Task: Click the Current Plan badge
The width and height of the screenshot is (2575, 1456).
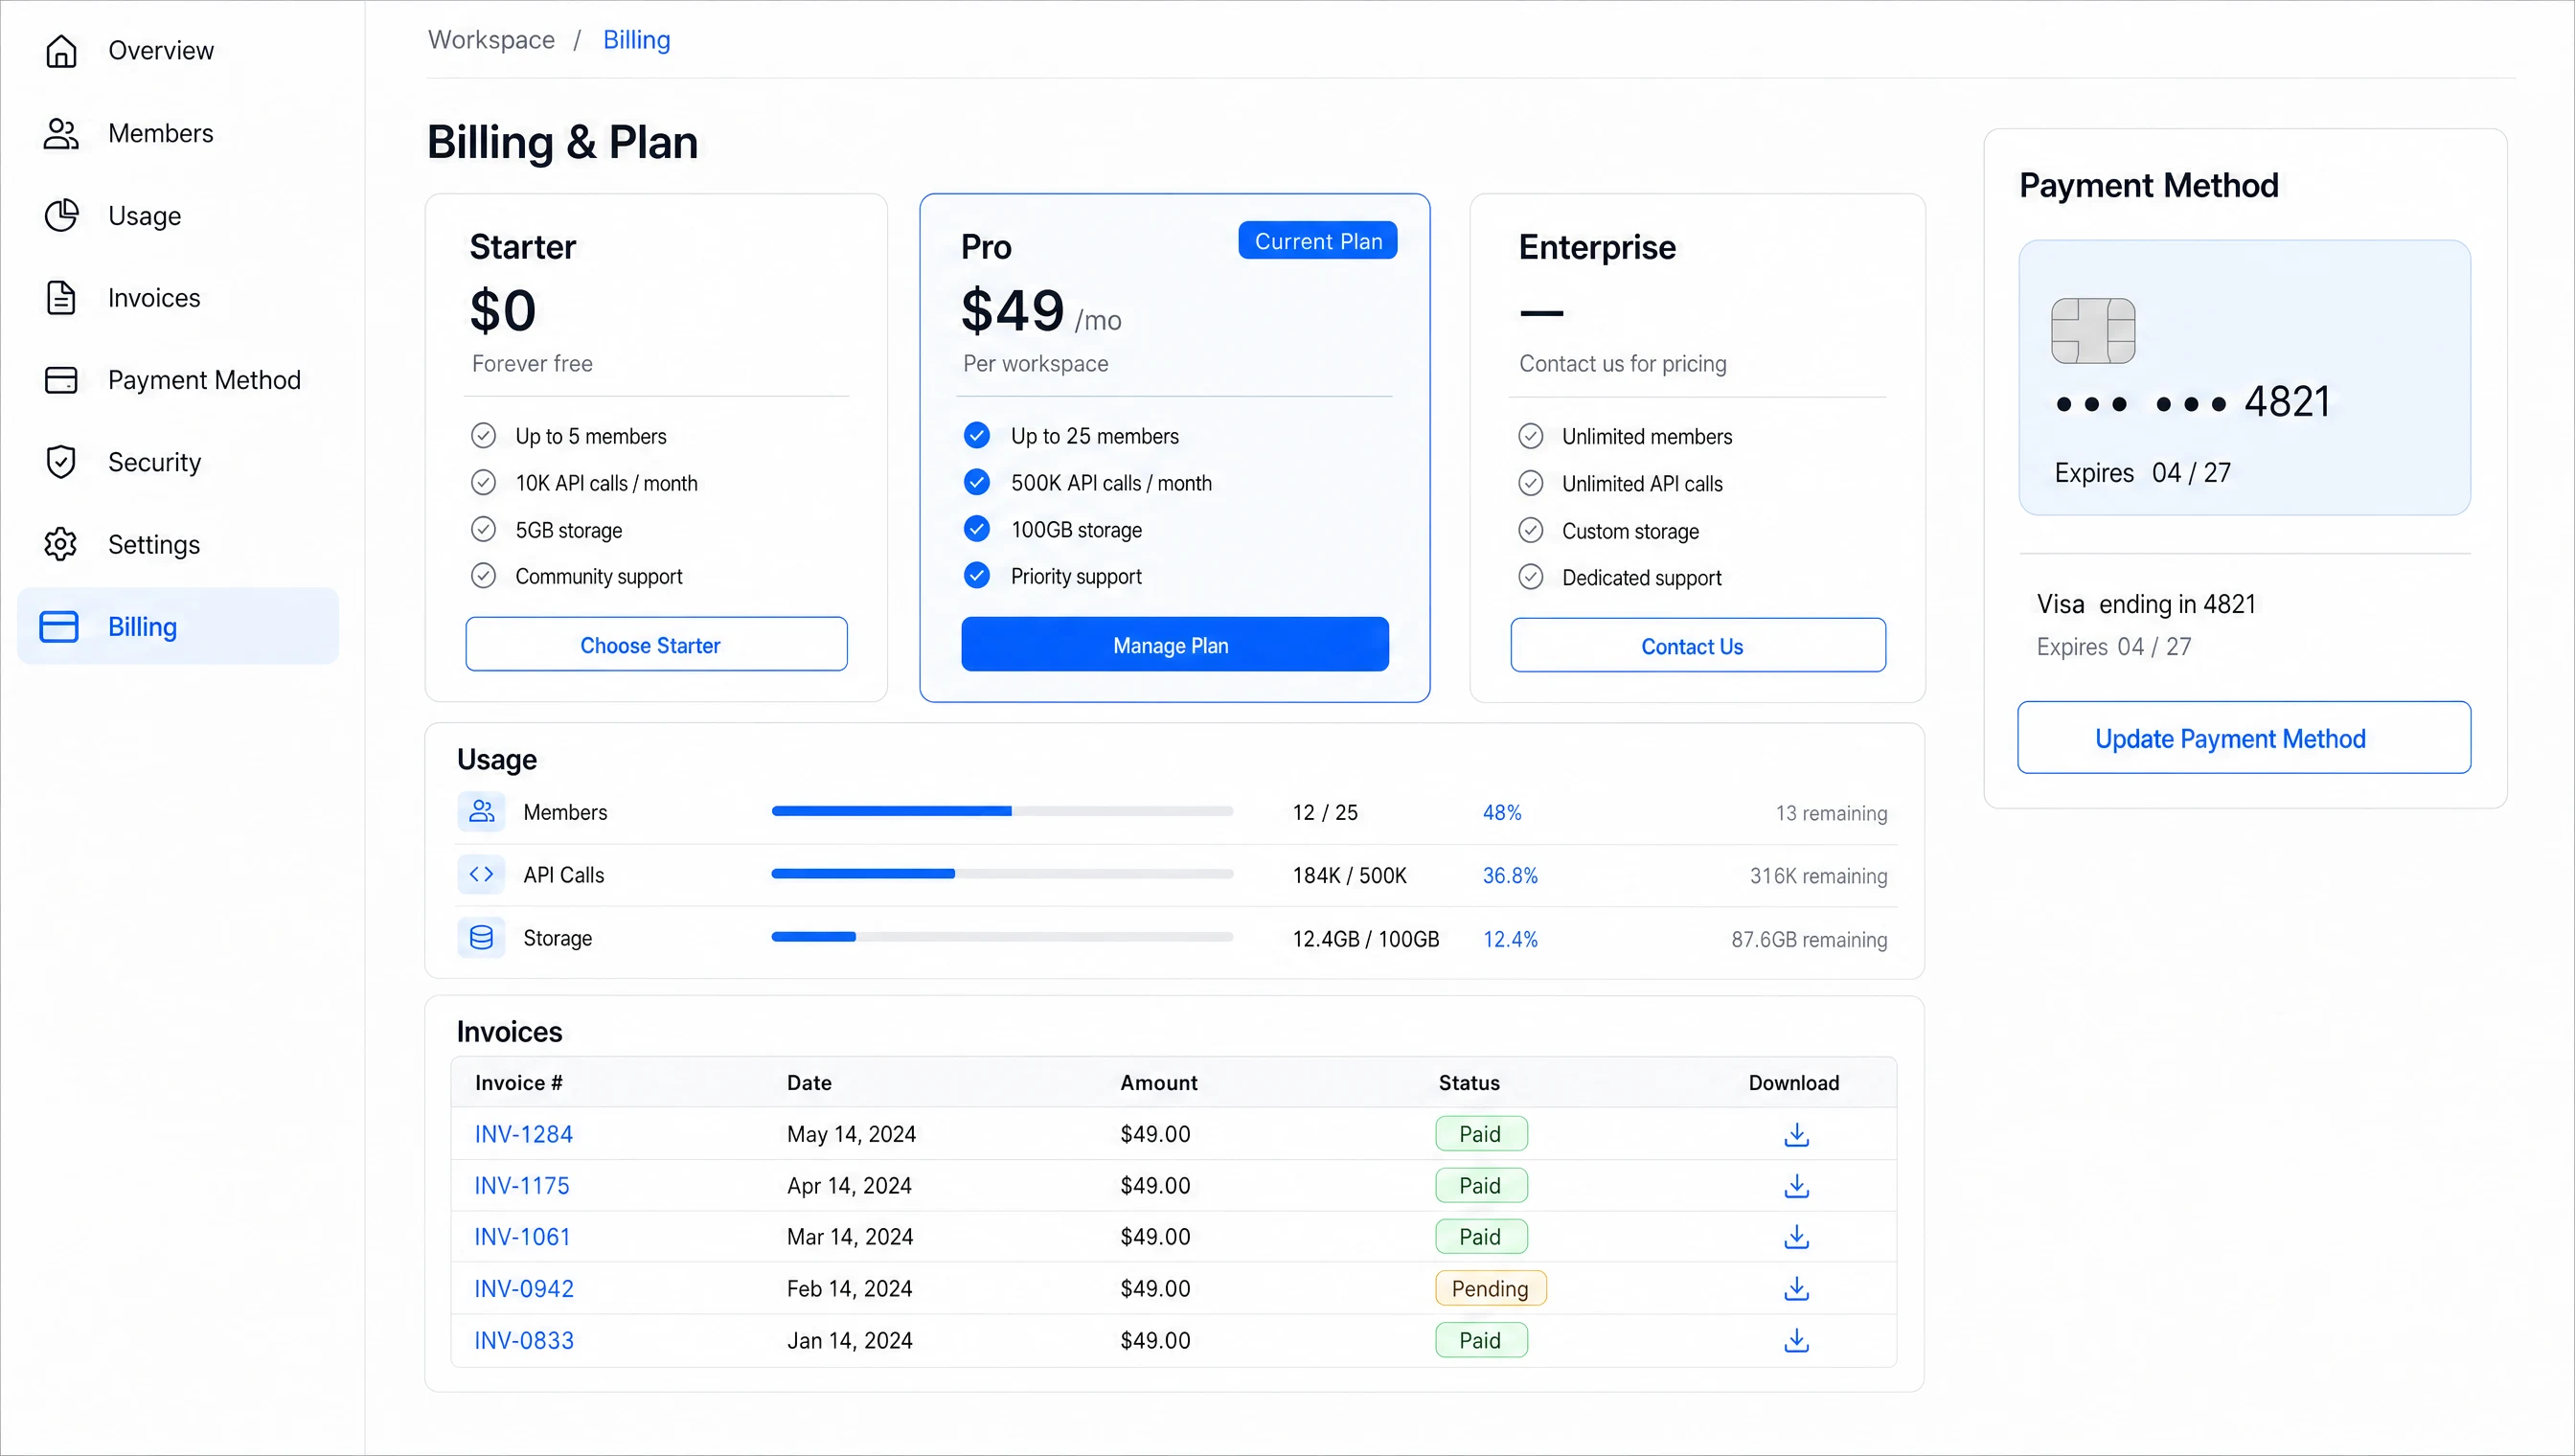Action: click(1317, 241)
